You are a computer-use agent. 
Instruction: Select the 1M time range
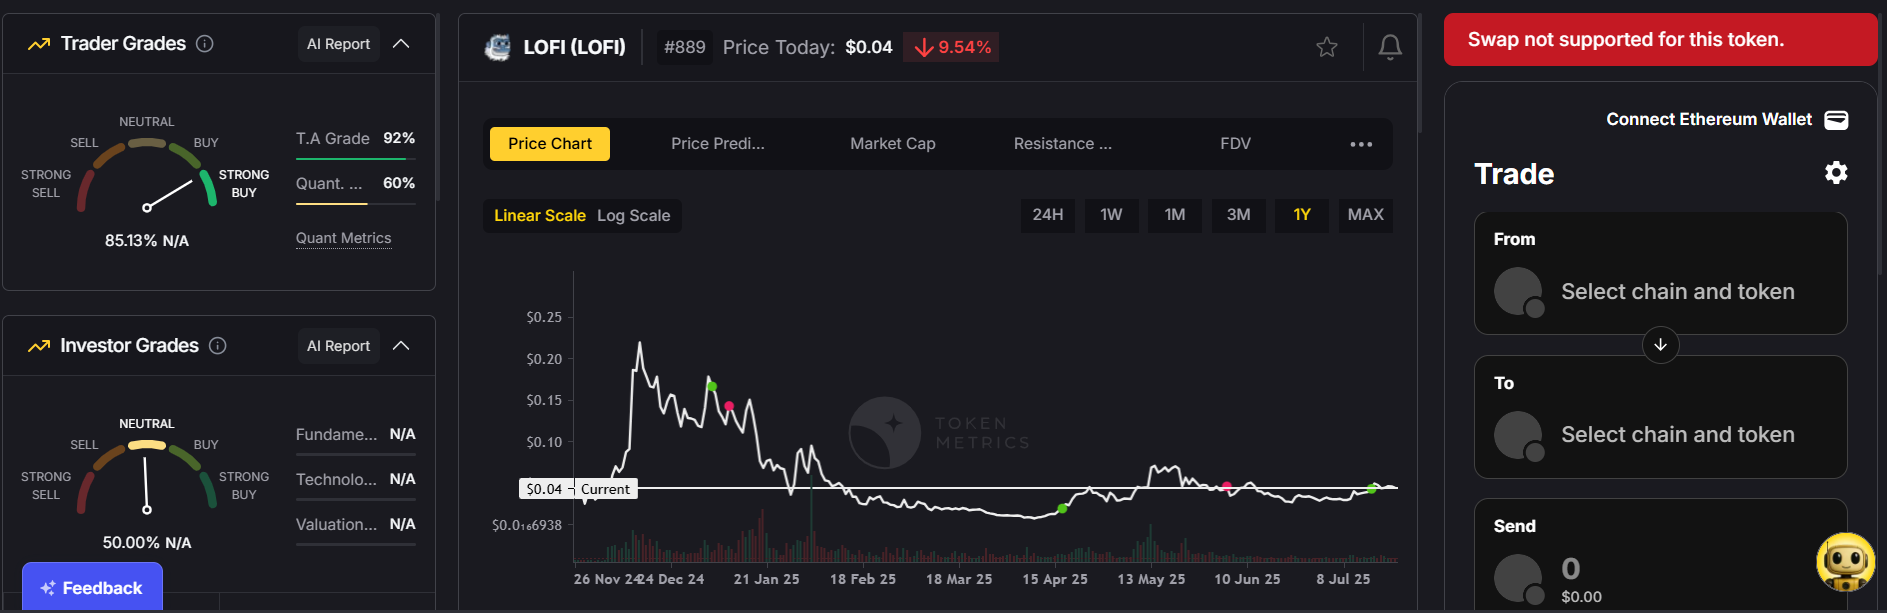tap(1175, 215)
